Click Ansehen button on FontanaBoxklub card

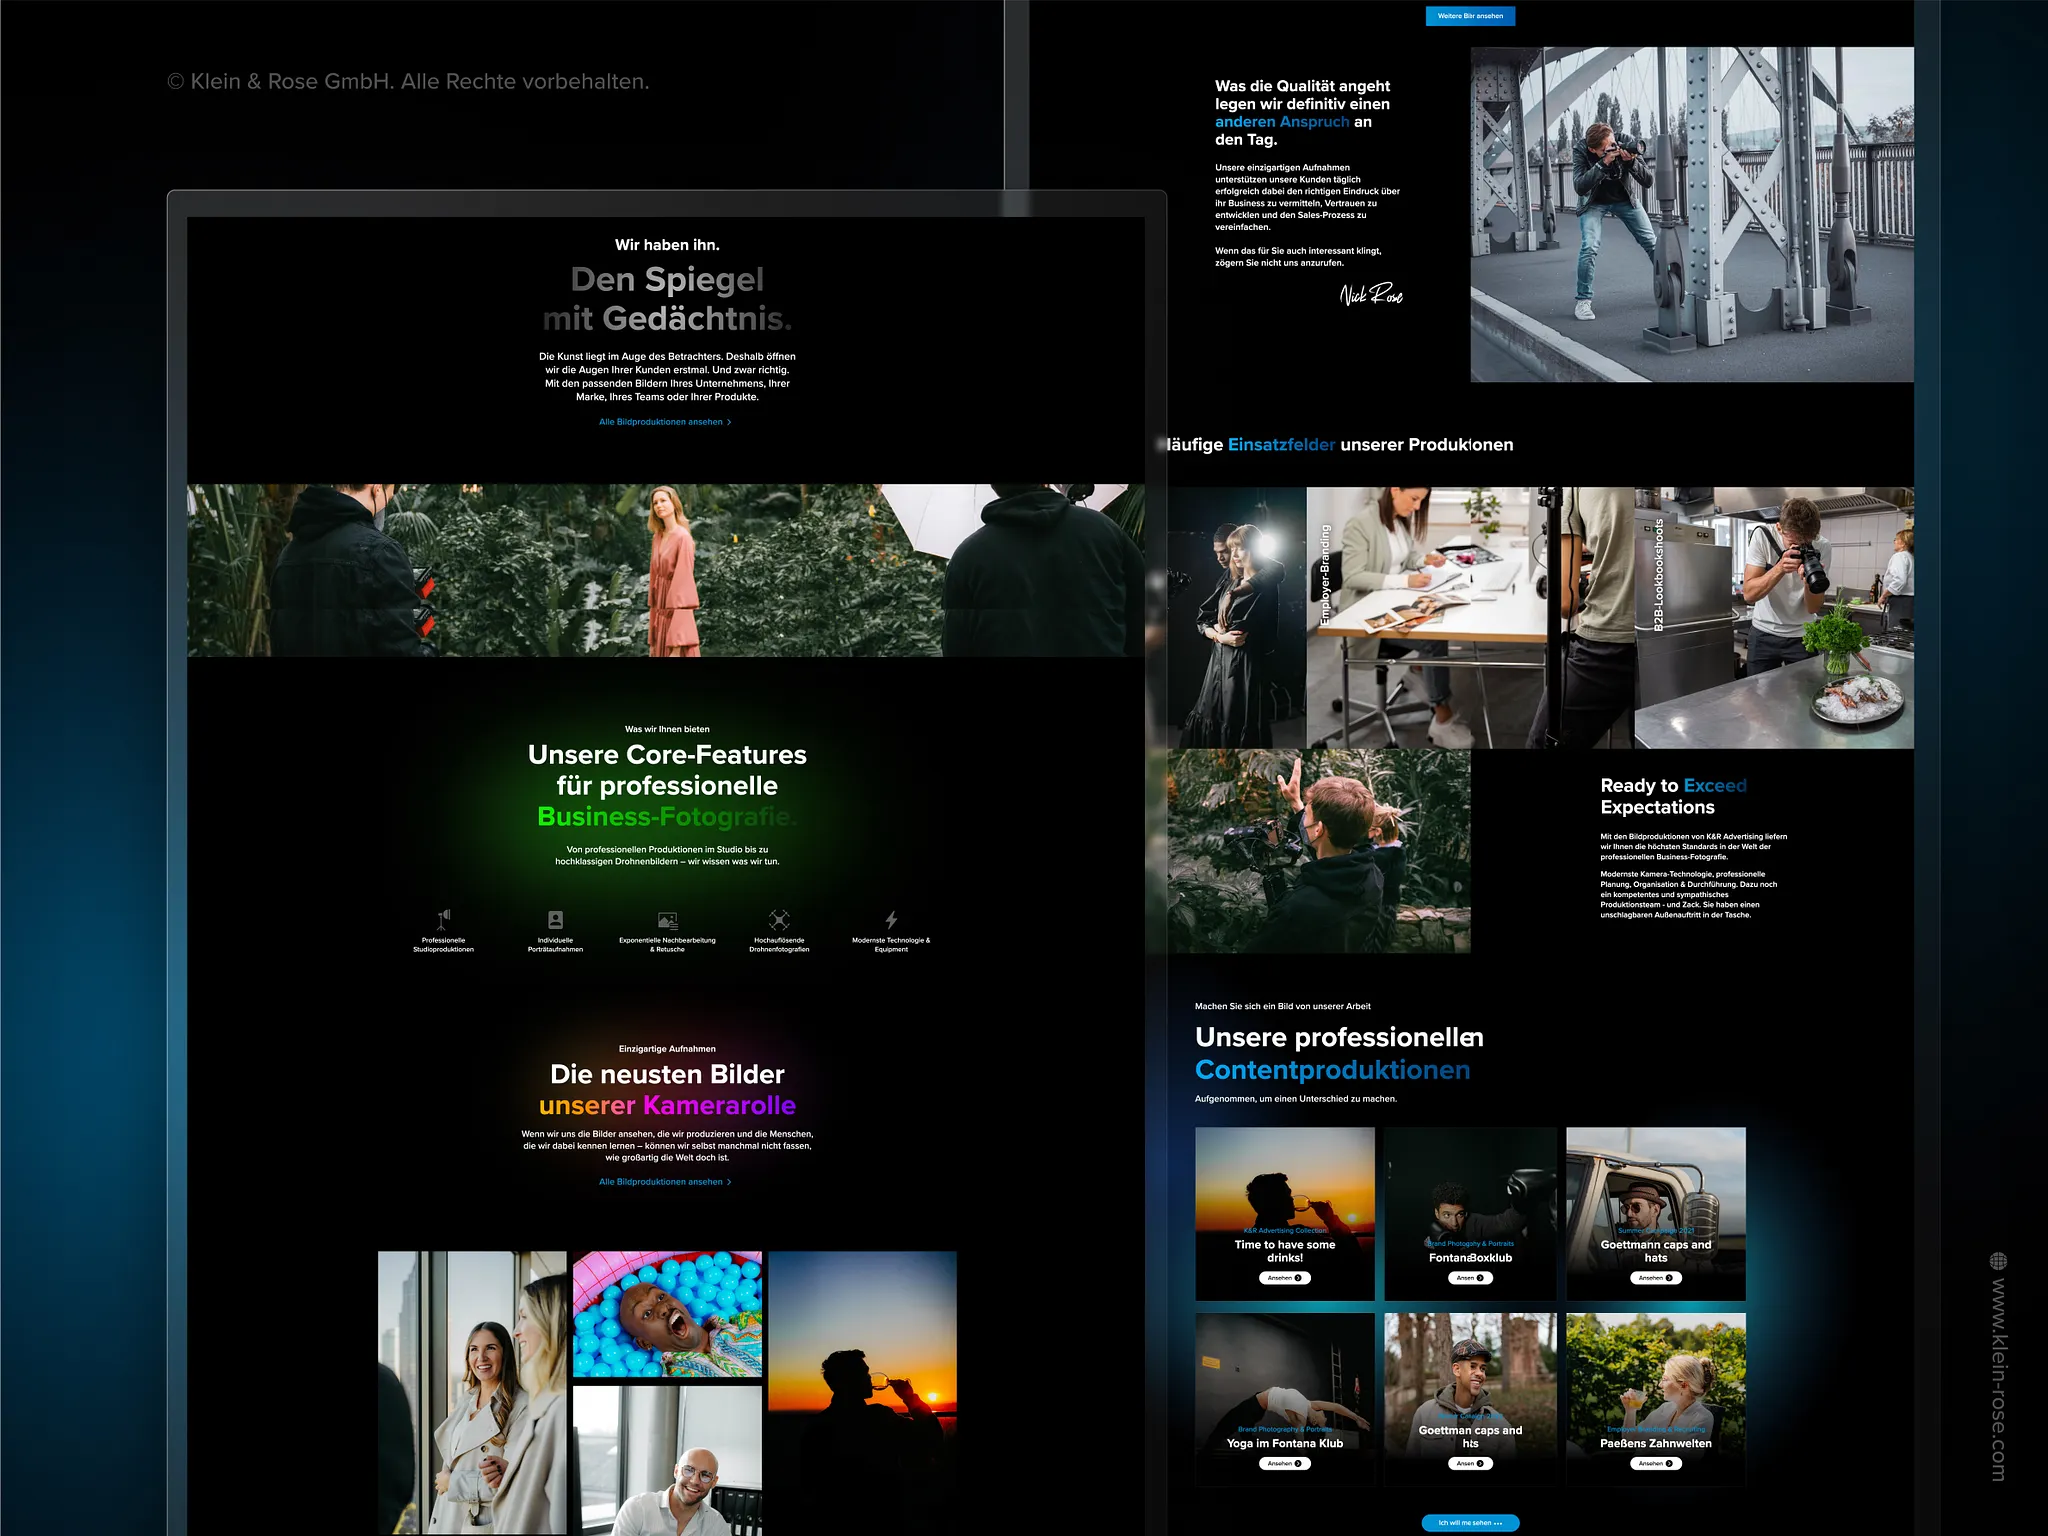coord(1470,1278)
